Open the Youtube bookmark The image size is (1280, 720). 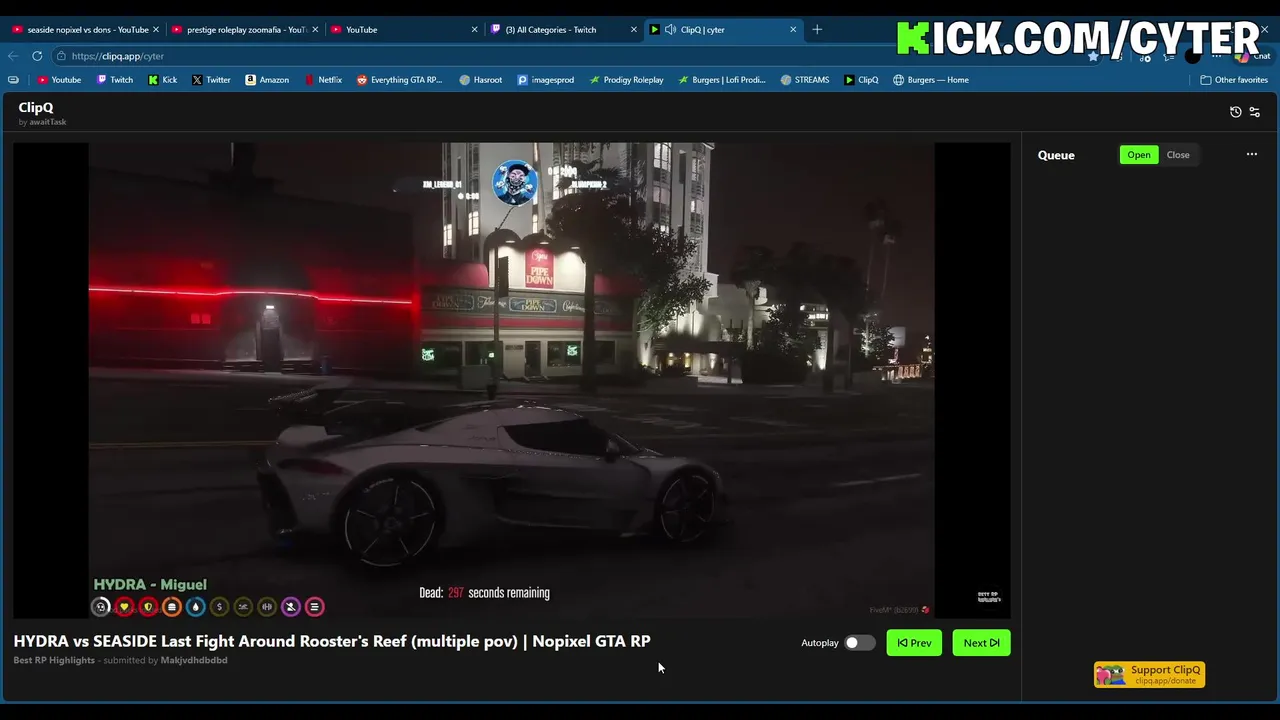[x=59, y=80]
